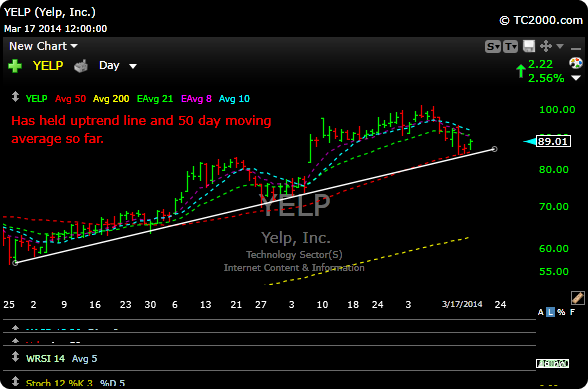Click the floppy disk save icon

(529, 46)
